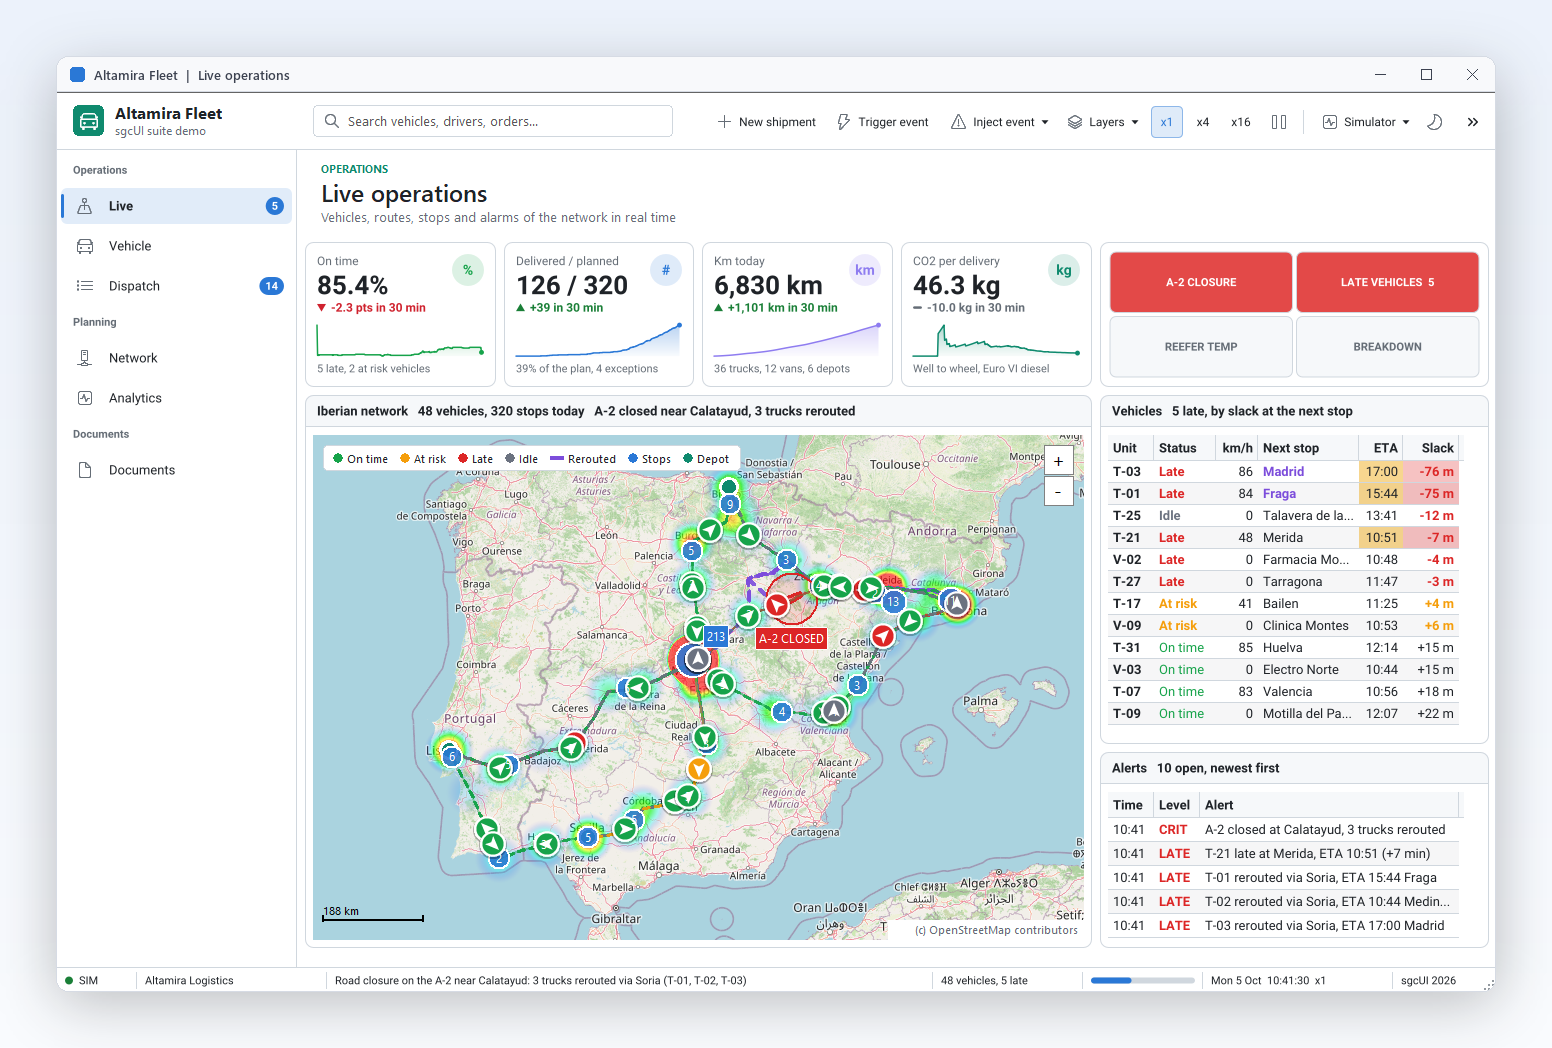Toggle dark mode with moon icon
1552x1048 pixels.
pyautogui.click(x=1434, y=122)
